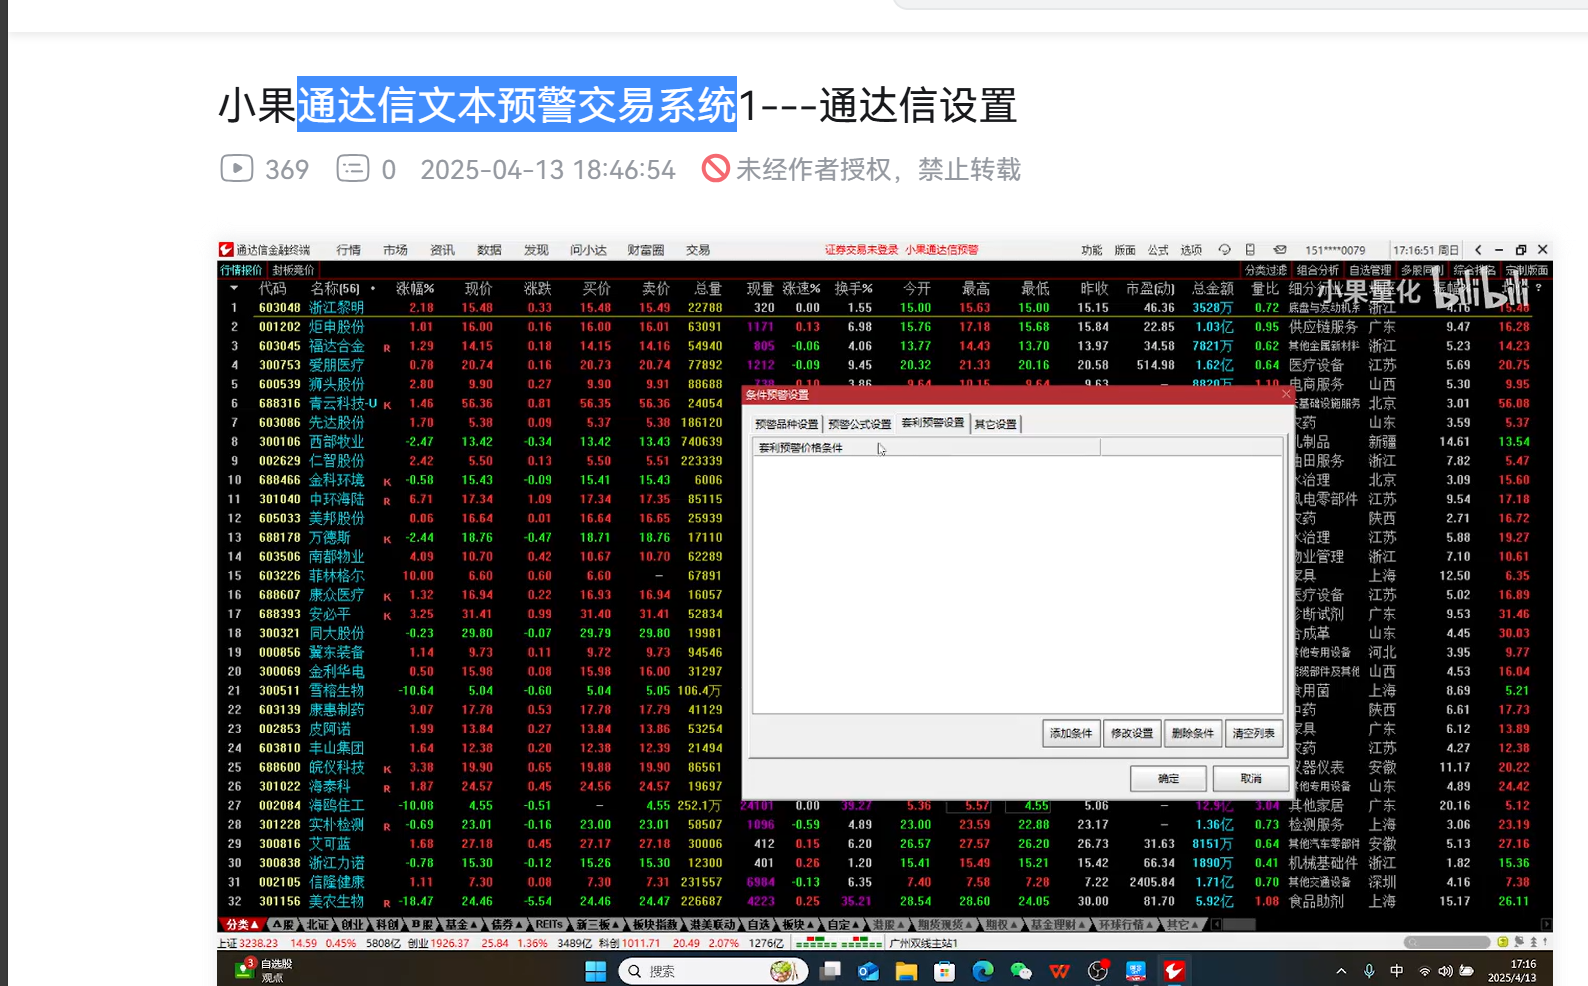Click the 涨幅% column header

(415, 288)
